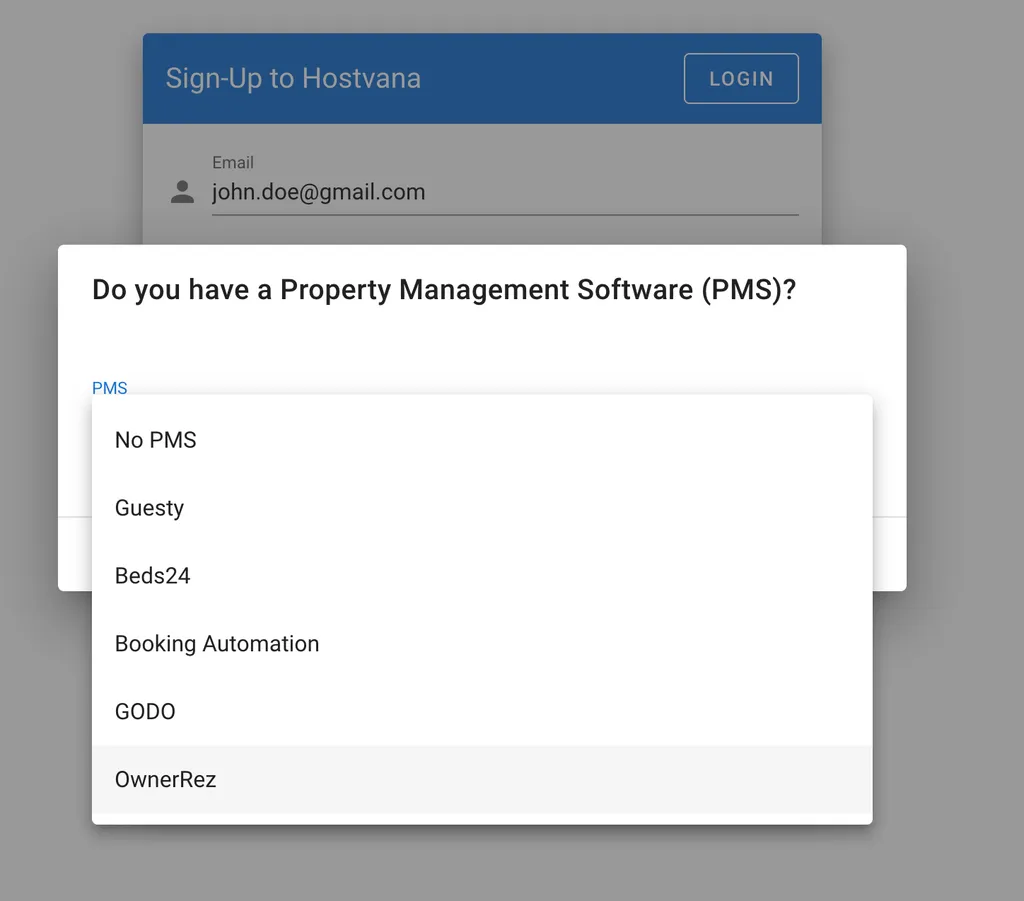The width and height of the screenshot is (1024, 901).
Task: Select Beds24 in the dropdown
Action: click(482, 576)
